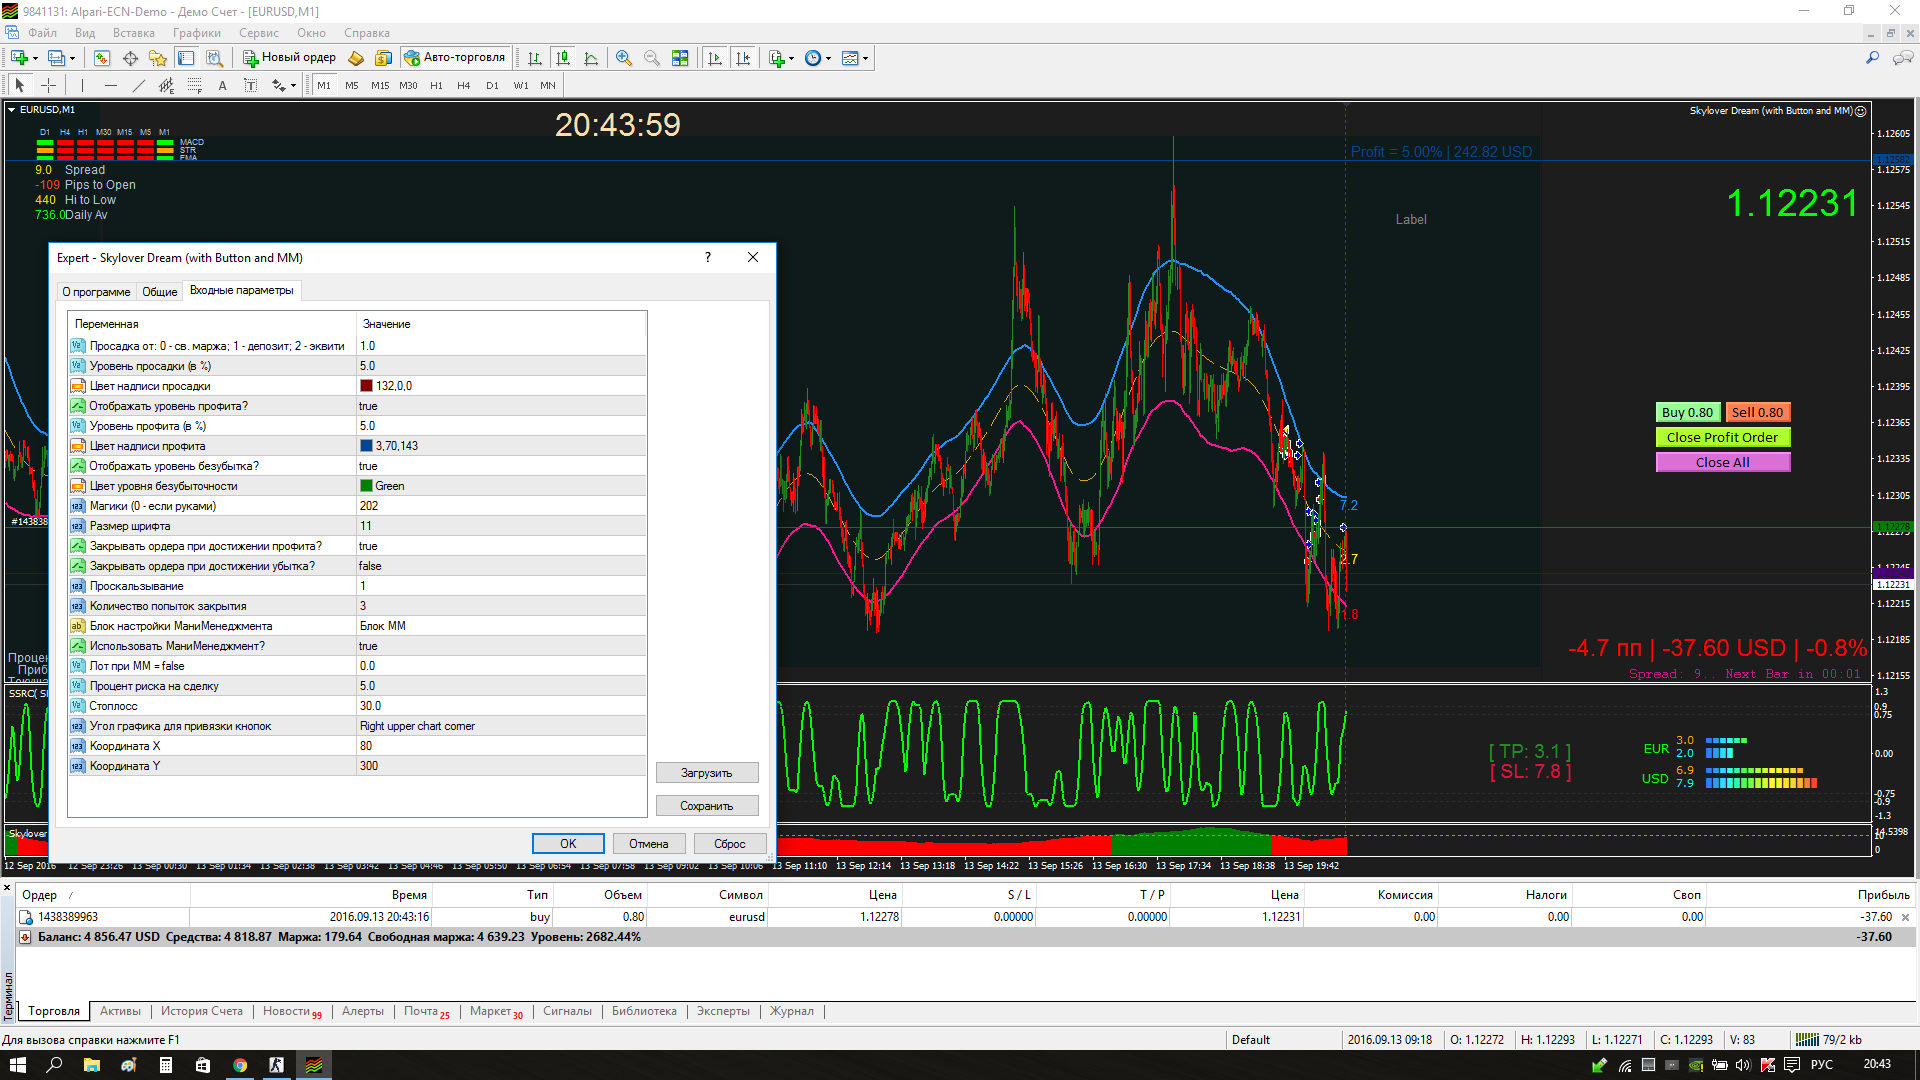Select the Fibonacci retracement tool
Image resolution: width=1920 pixels, height=1080 pixels.
[195, 85]
